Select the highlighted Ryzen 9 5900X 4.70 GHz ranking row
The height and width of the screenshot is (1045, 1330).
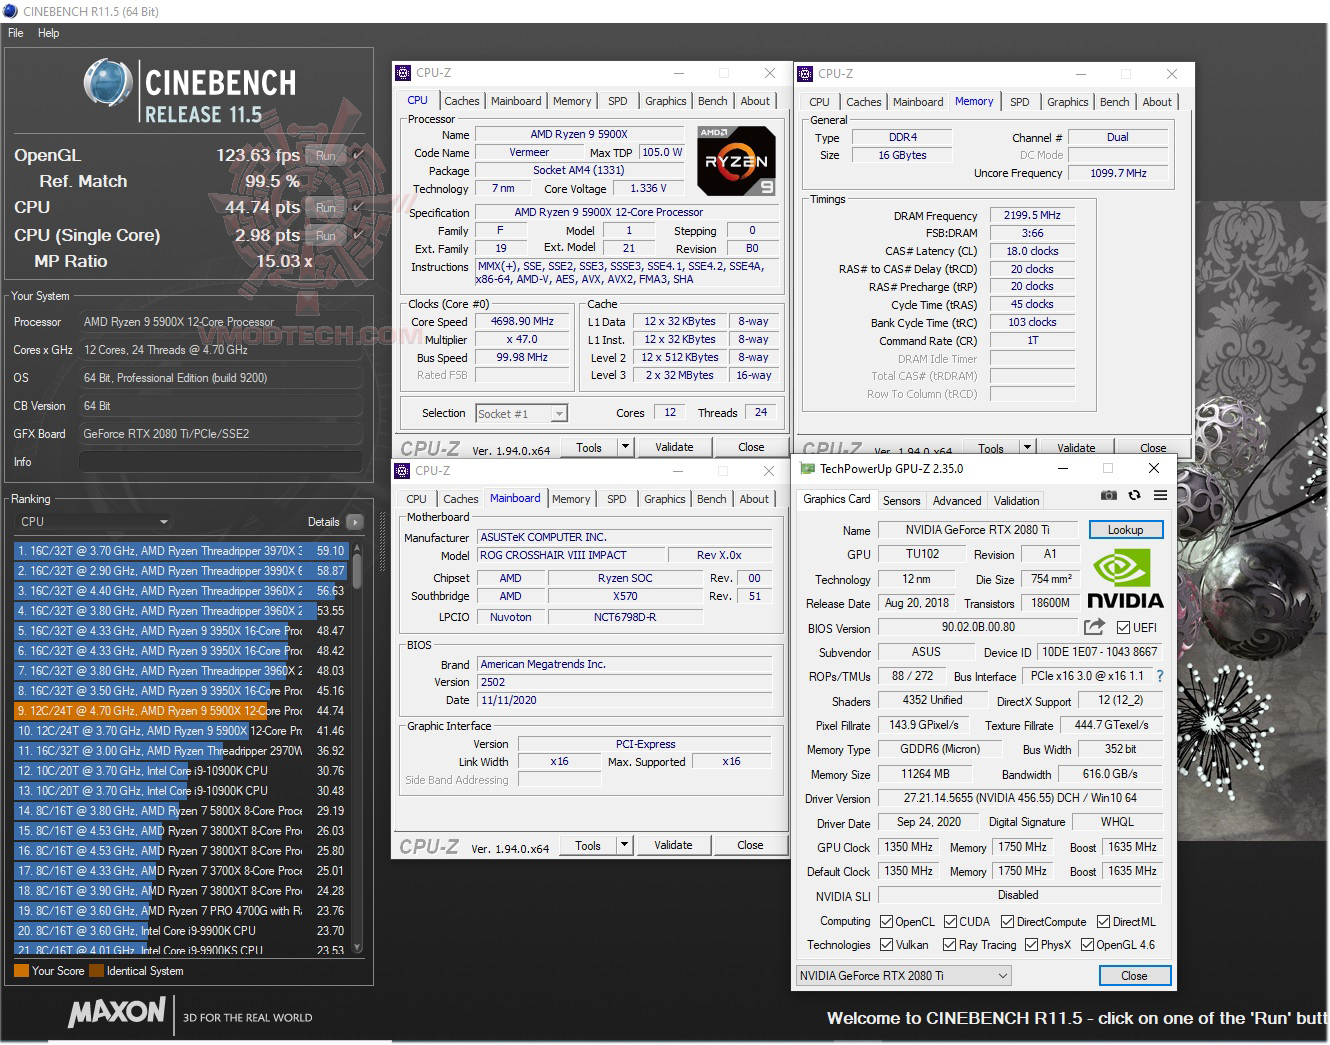click(x=181, y=711)
